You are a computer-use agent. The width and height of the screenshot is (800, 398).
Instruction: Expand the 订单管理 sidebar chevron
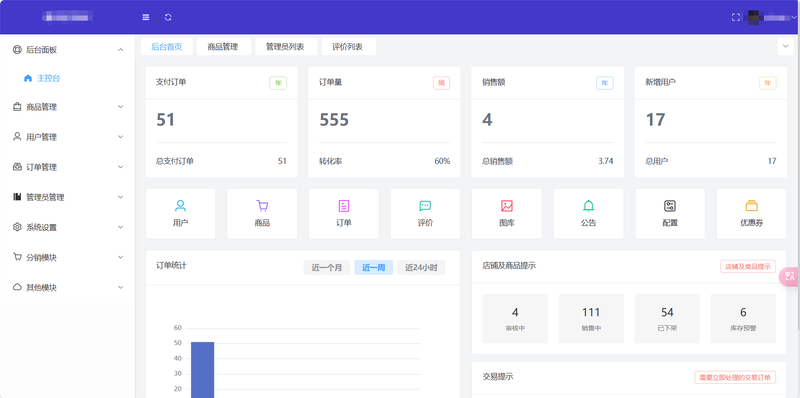pyautogui.click(x=120, y=167)
